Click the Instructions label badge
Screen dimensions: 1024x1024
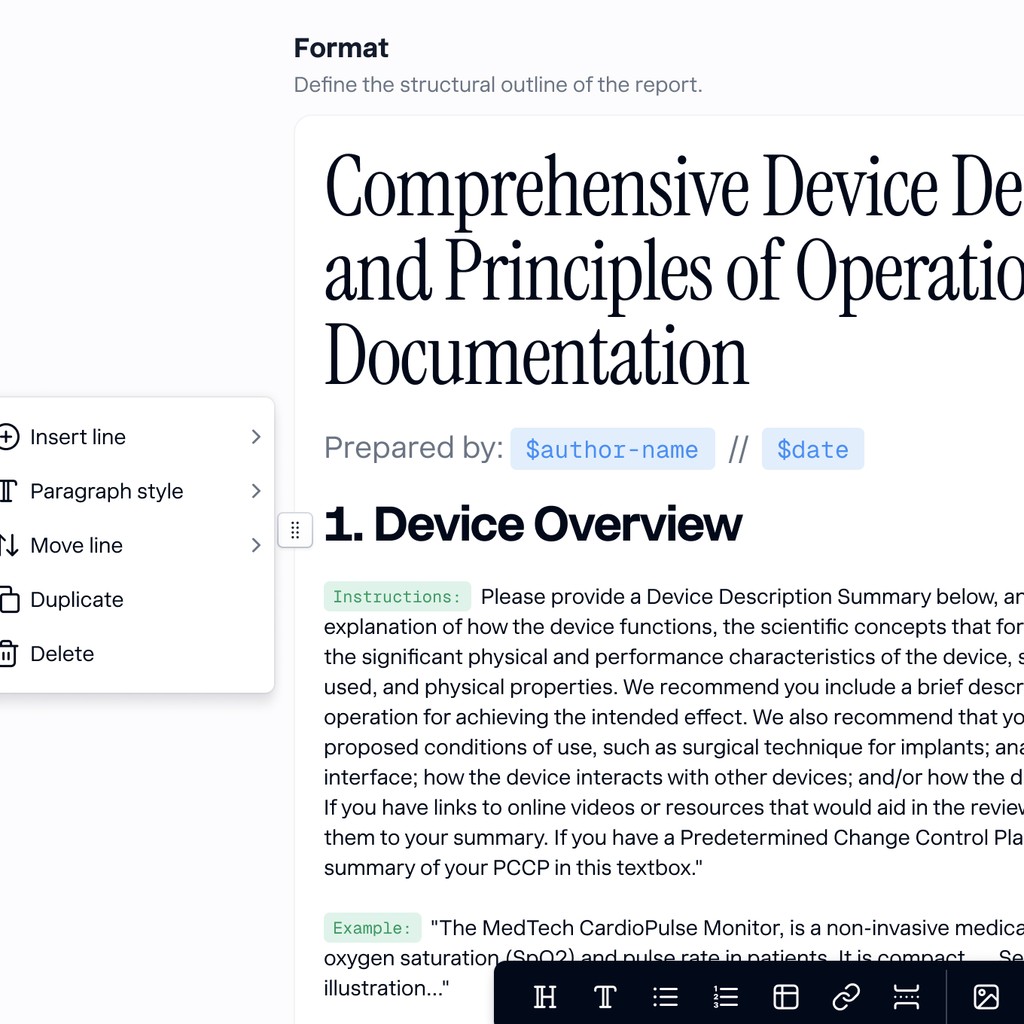(397, 596)
